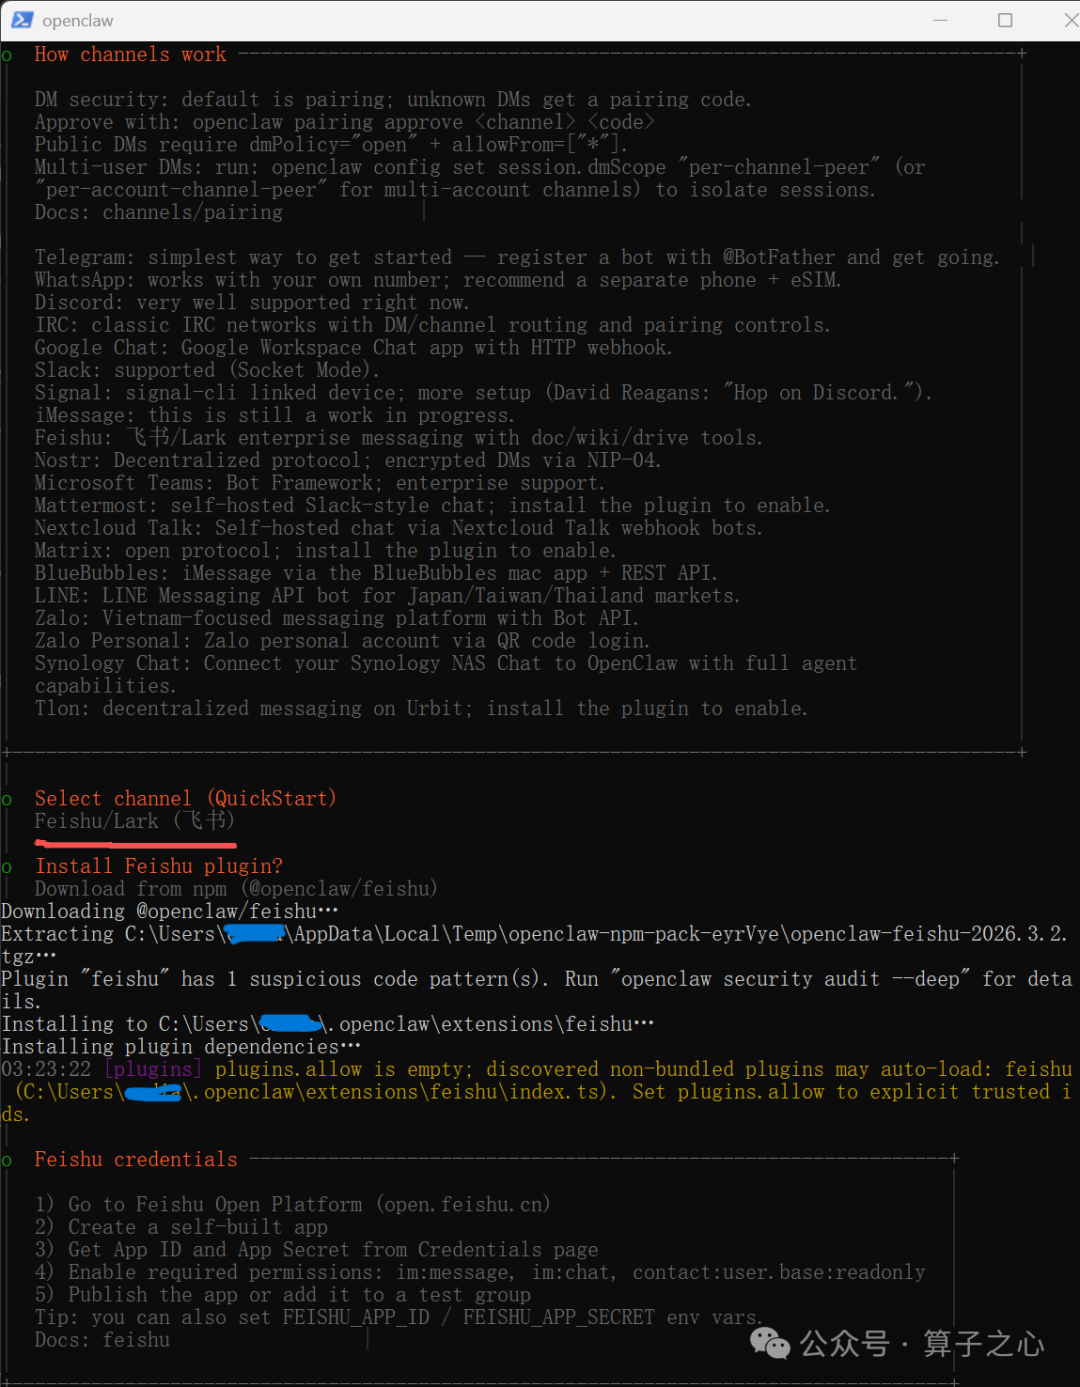
Task: Click the 'Synology Chat: Connect your Synology' line
Action: tap(445, 675)
